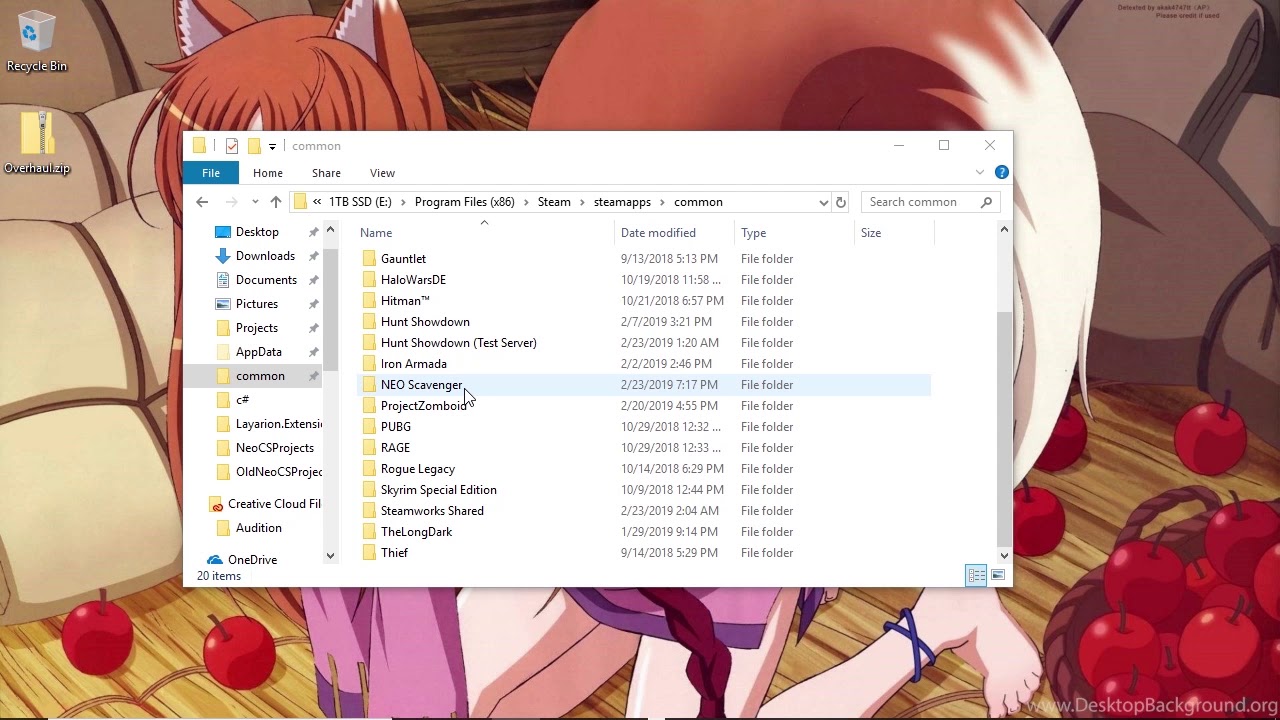Select the PUBG folder

coord(395,427)
